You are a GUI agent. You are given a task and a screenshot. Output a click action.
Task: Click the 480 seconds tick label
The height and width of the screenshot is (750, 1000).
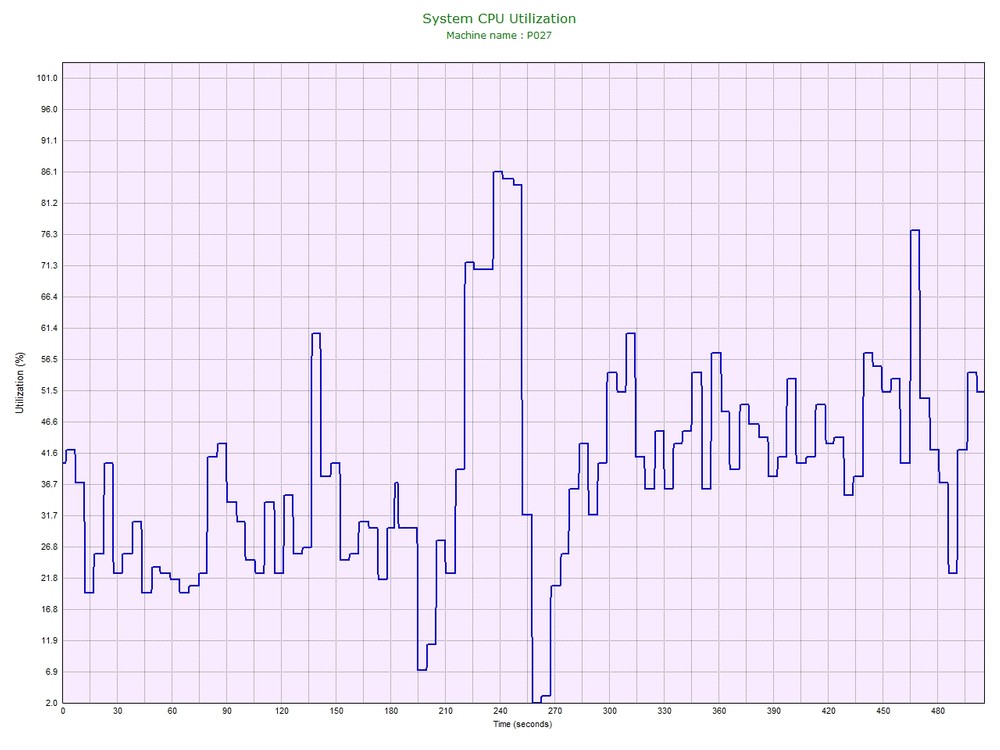click(937, 711)
